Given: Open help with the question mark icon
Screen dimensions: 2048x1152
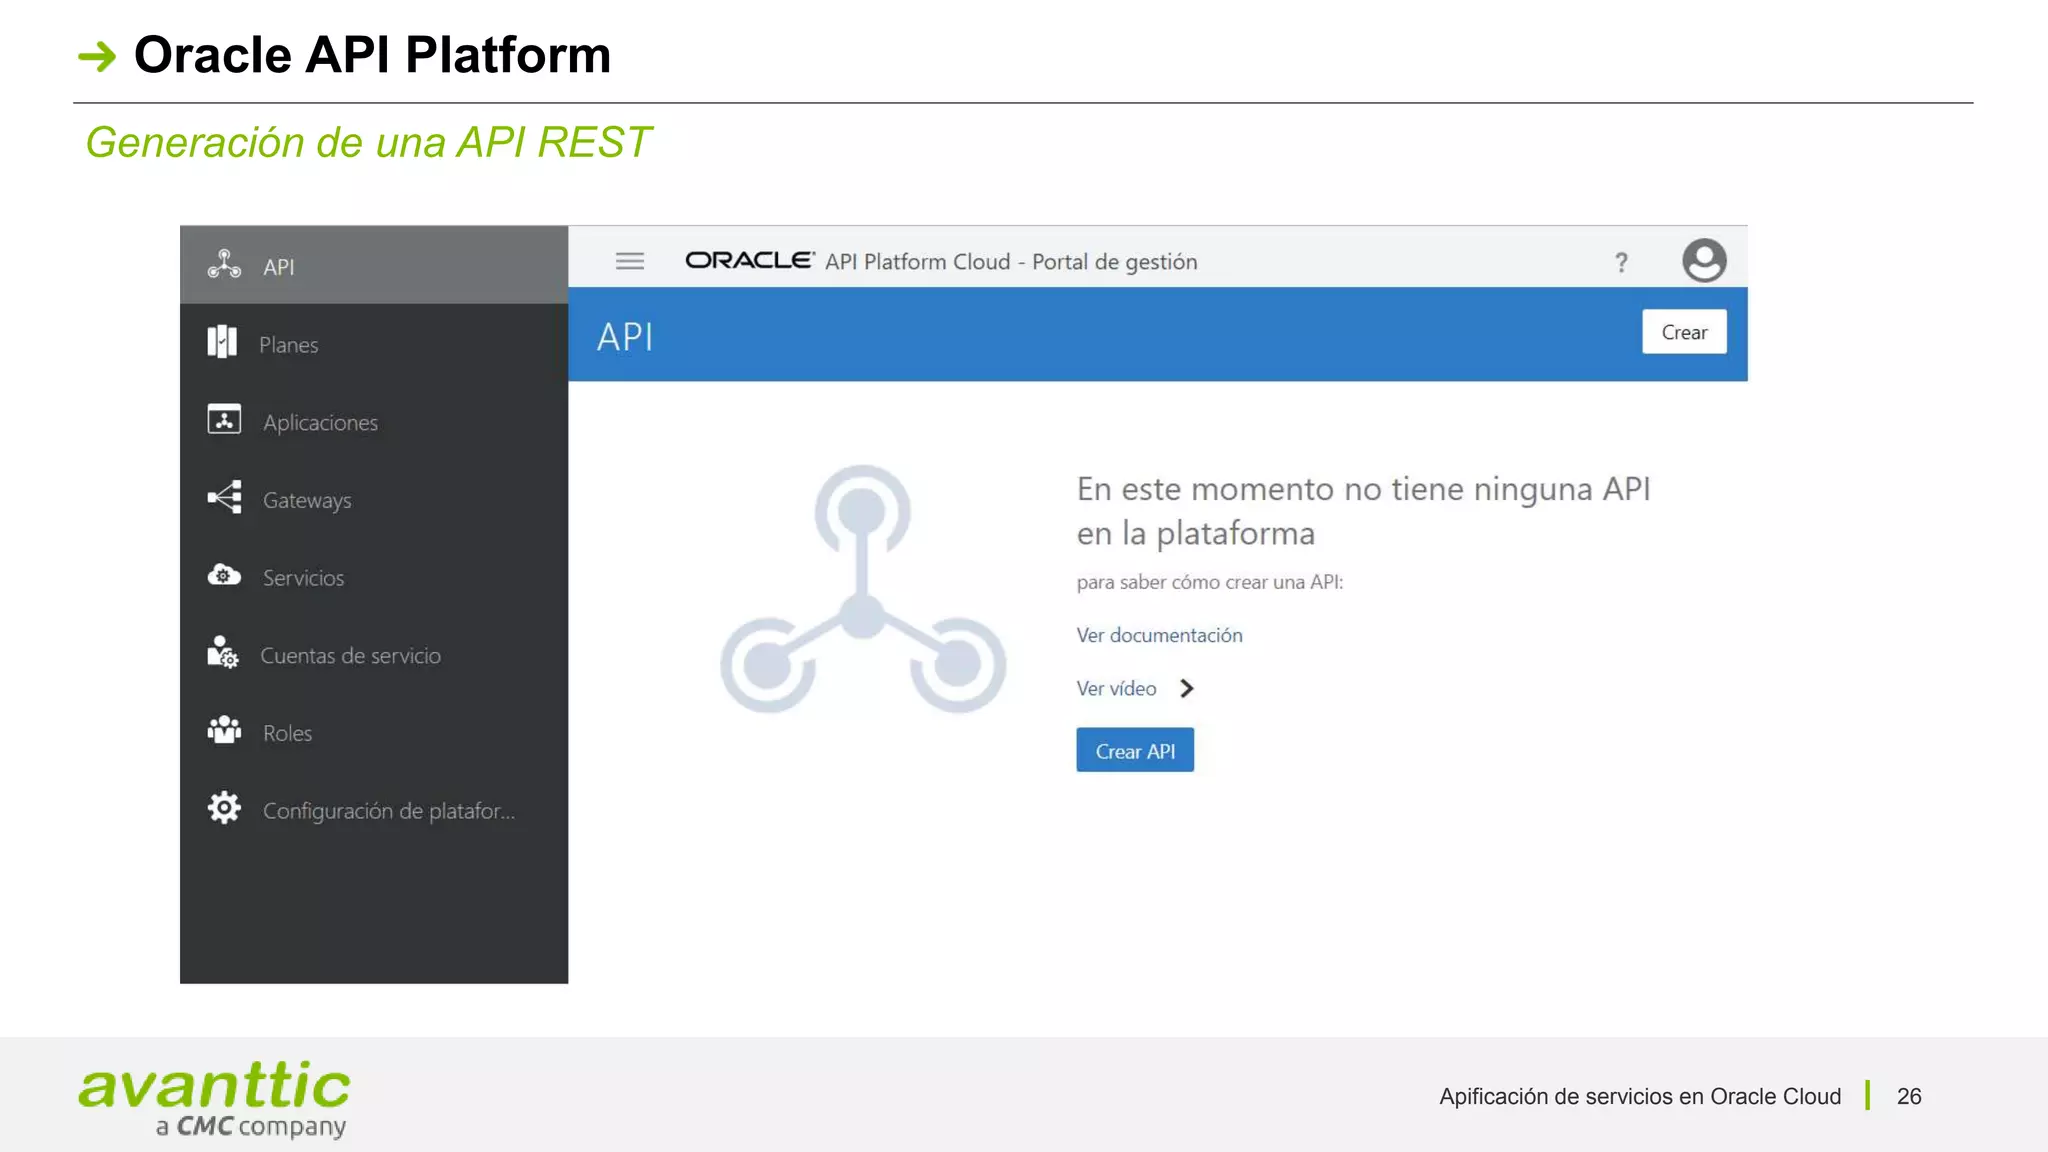Looking at the screenshot, I should [1621, 262].
